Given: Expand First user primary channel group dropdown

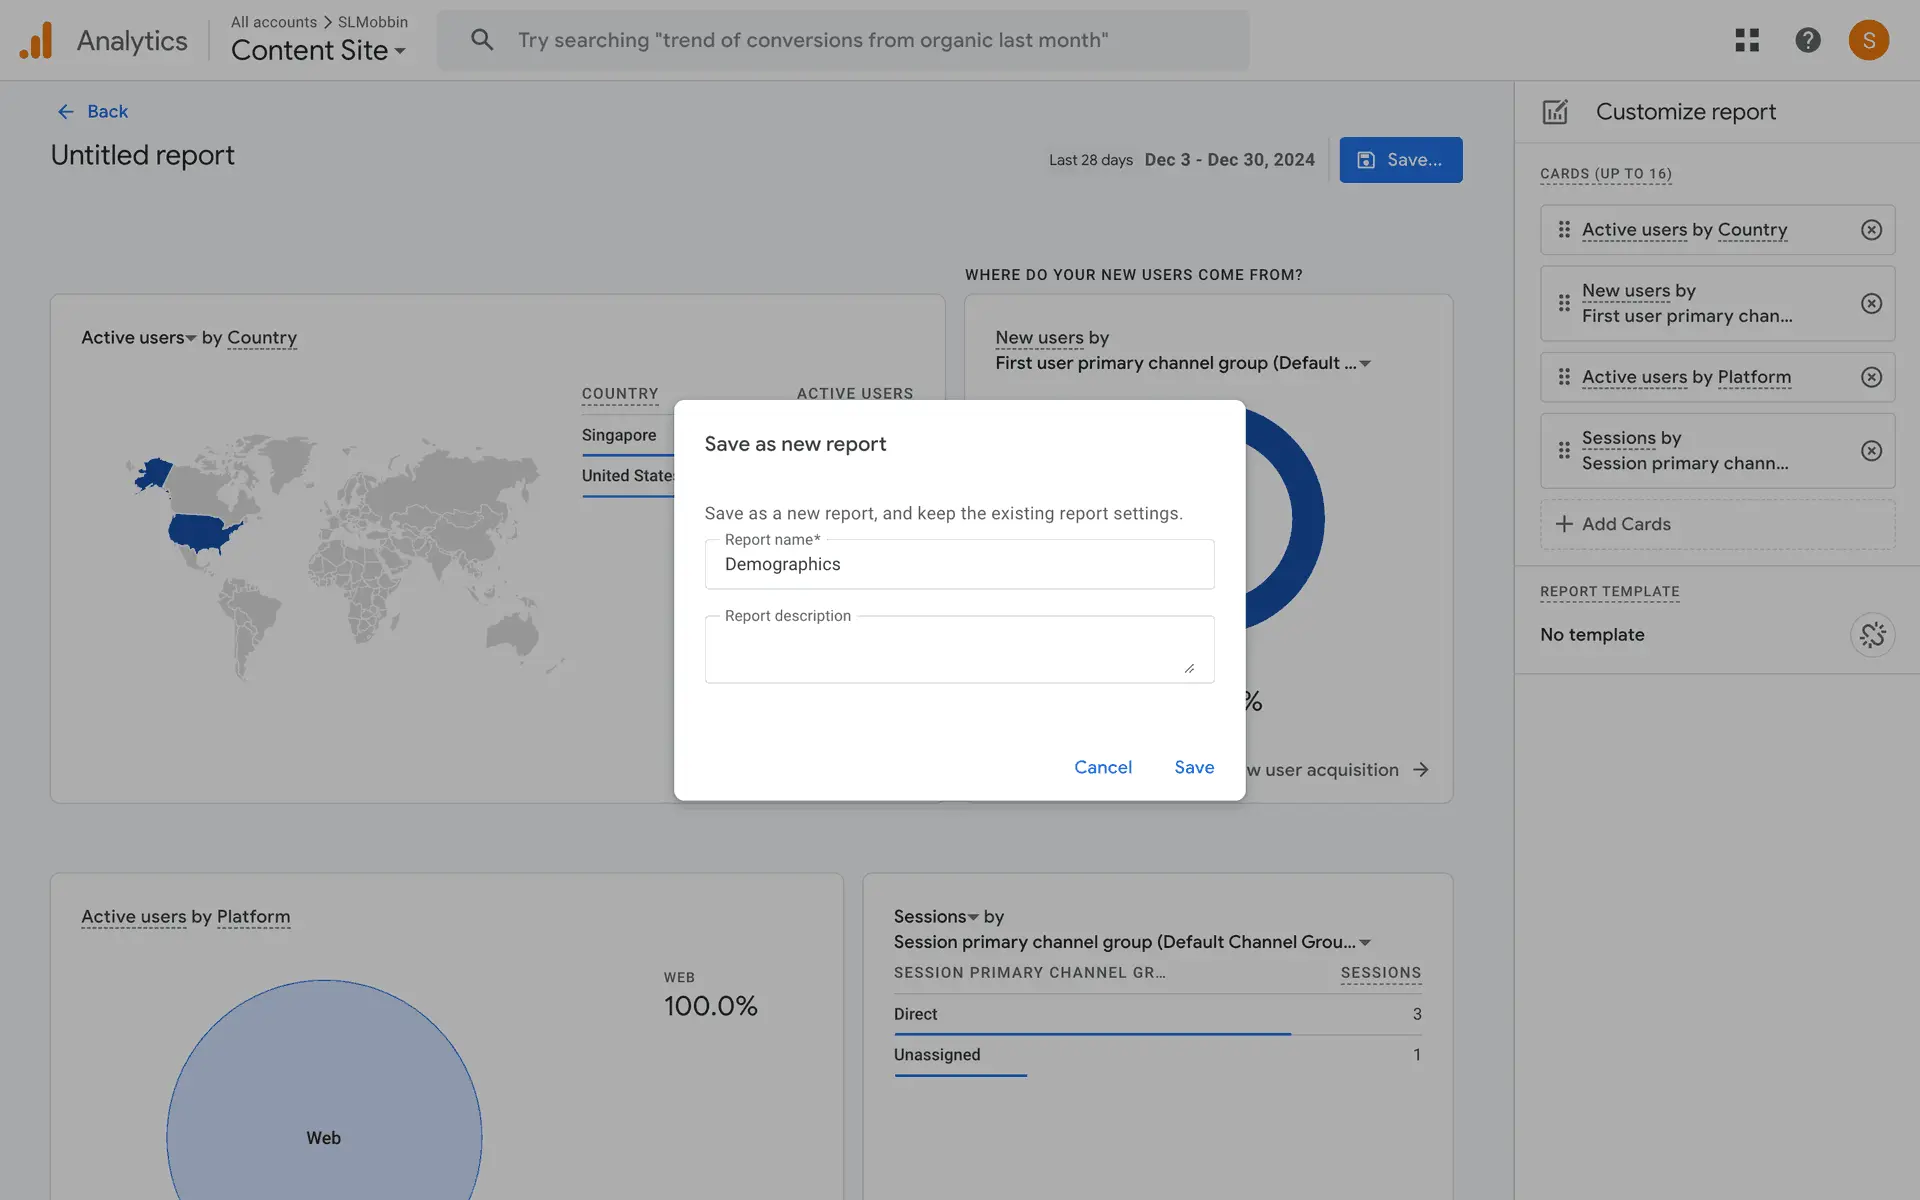Looking at the screenshot, I should [1365, 364].
